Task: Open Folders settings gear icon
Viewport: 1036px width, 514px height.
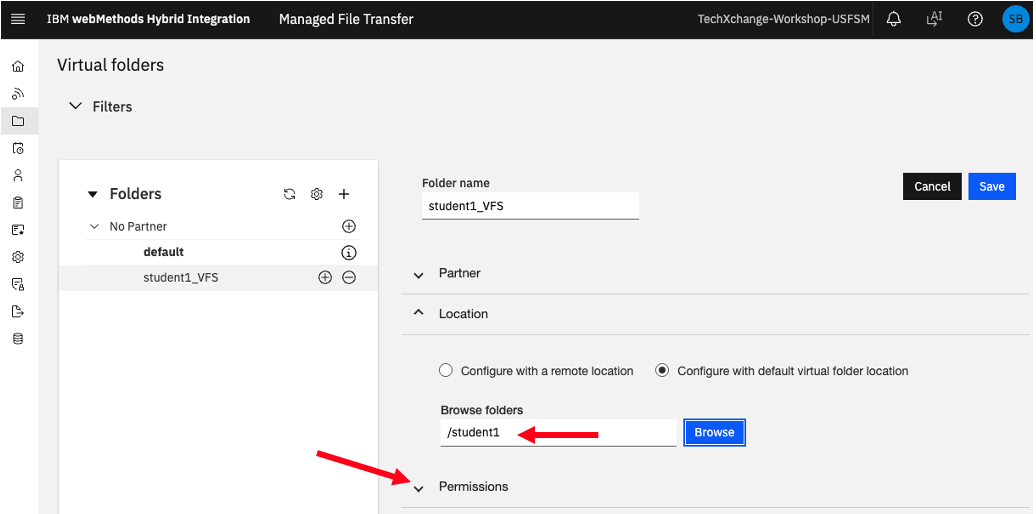Action: click(x=316, y=194)
